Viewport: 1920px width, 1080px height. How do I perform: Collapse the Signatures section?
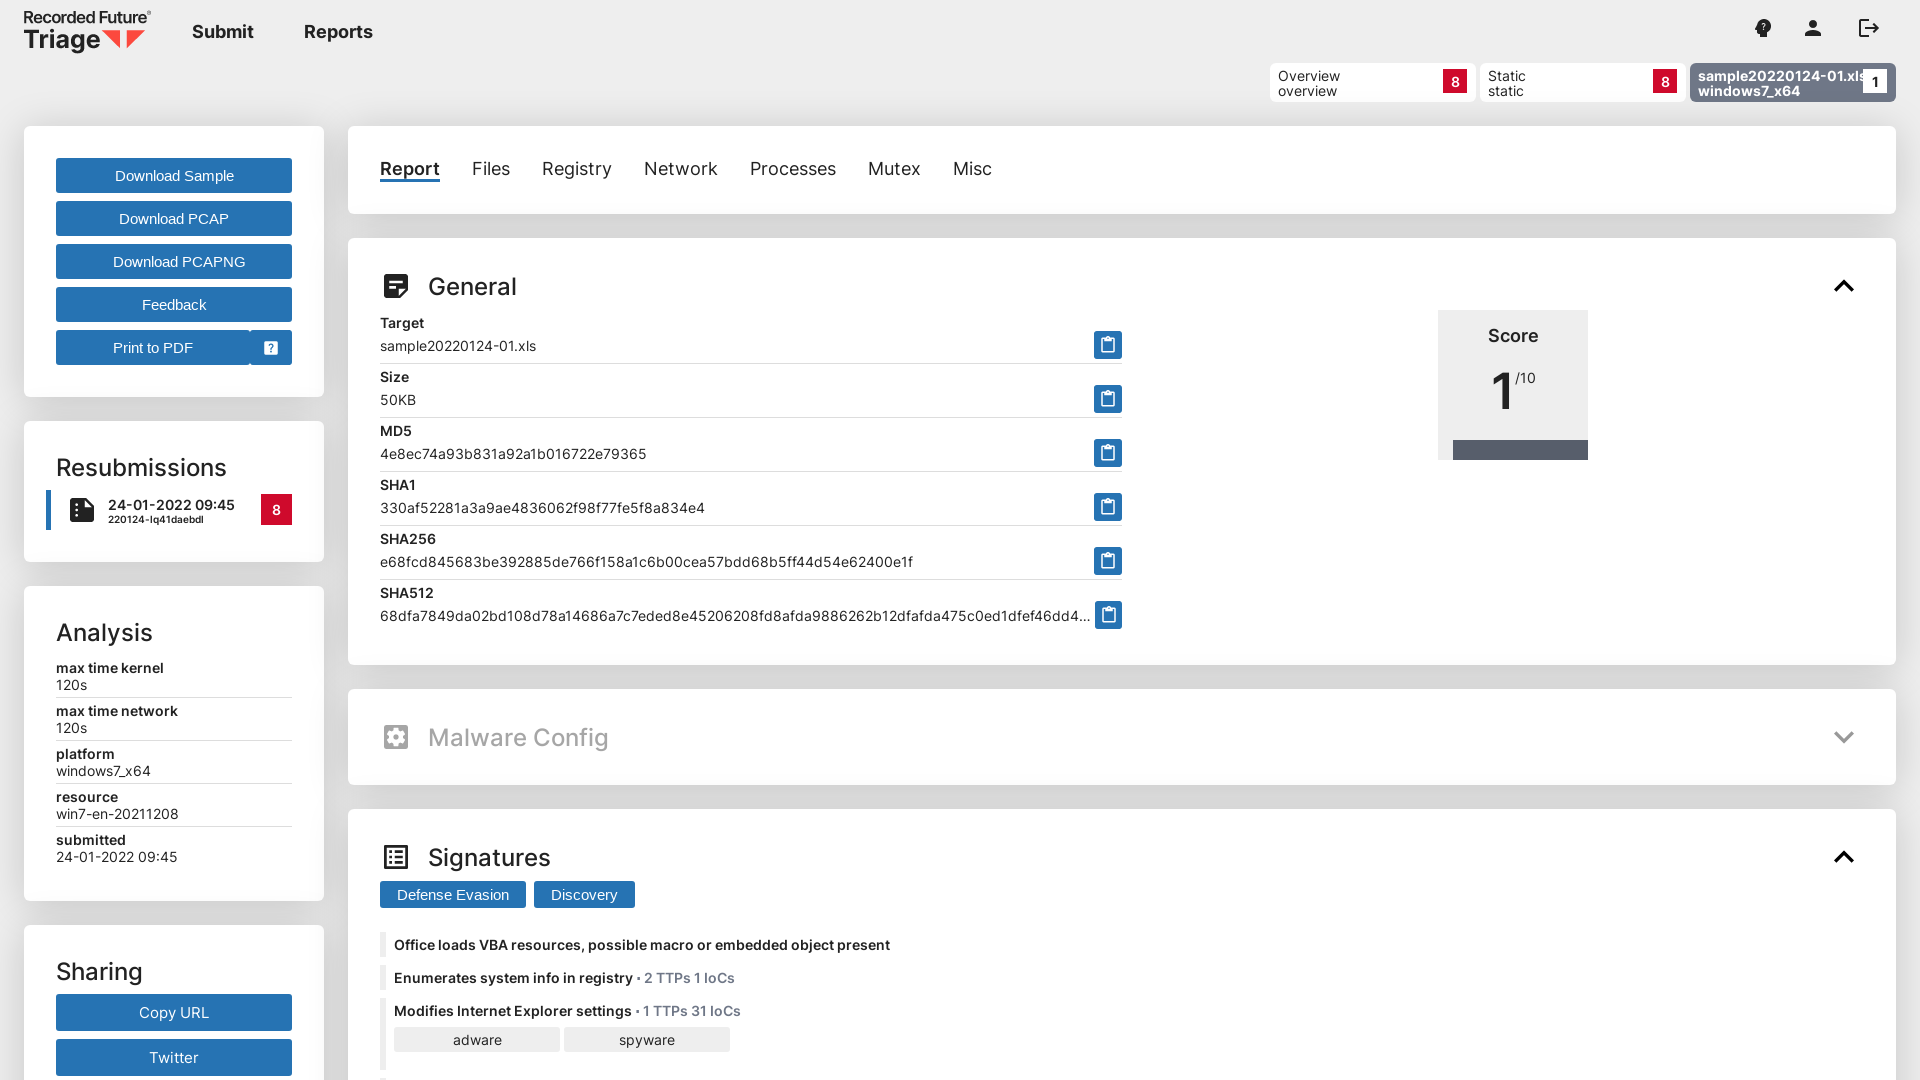[1844, 857]
